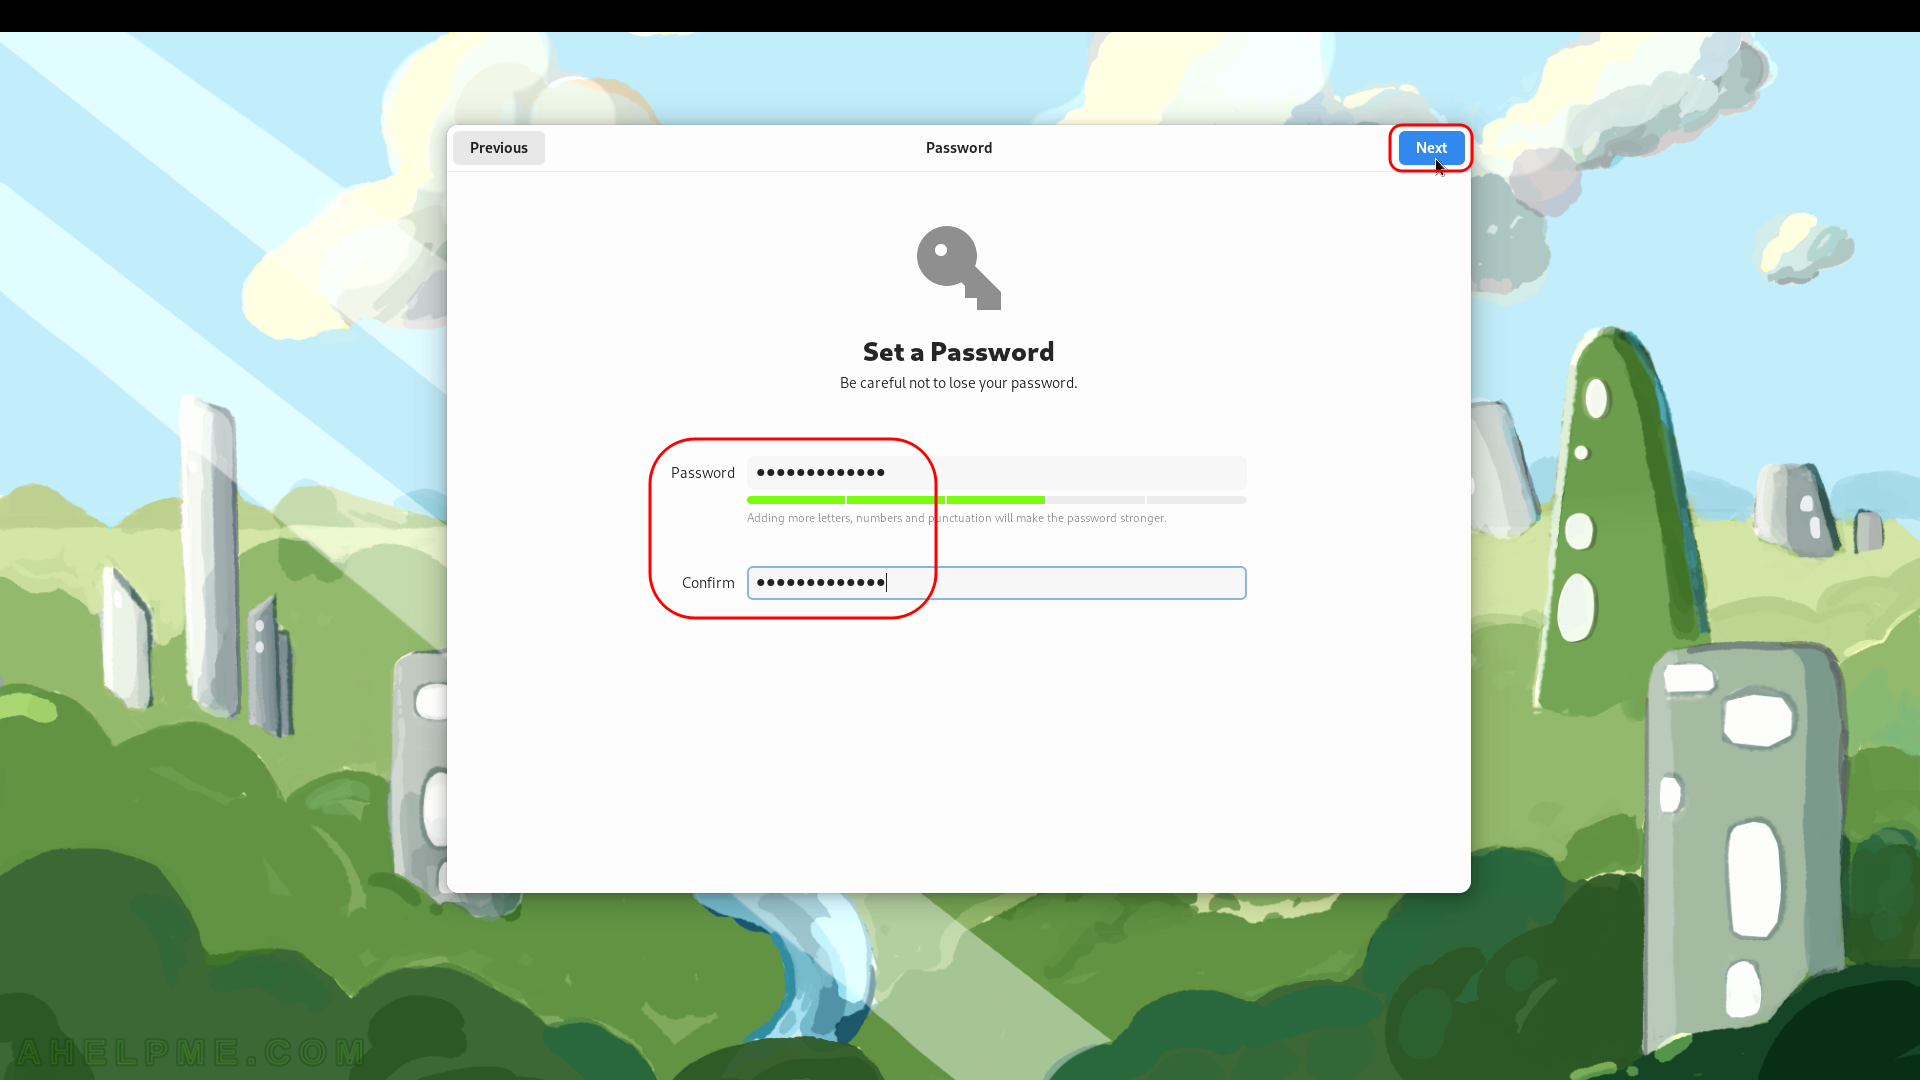Click the Password header bar title
The height and width of the screenshot is (1080, 1920).
point(958,148)
